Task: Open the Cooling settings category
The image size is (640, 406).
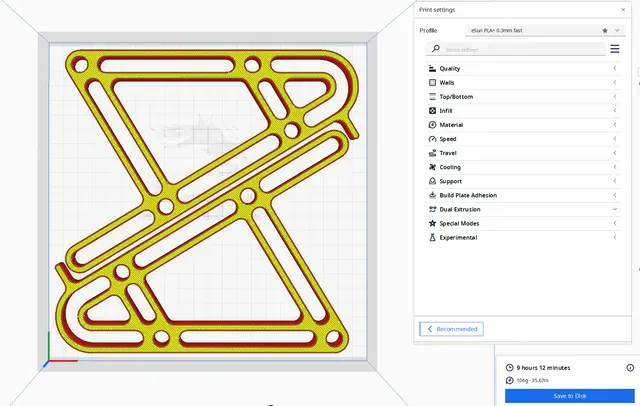Action: pyautogui.click(x=522, y=167)
